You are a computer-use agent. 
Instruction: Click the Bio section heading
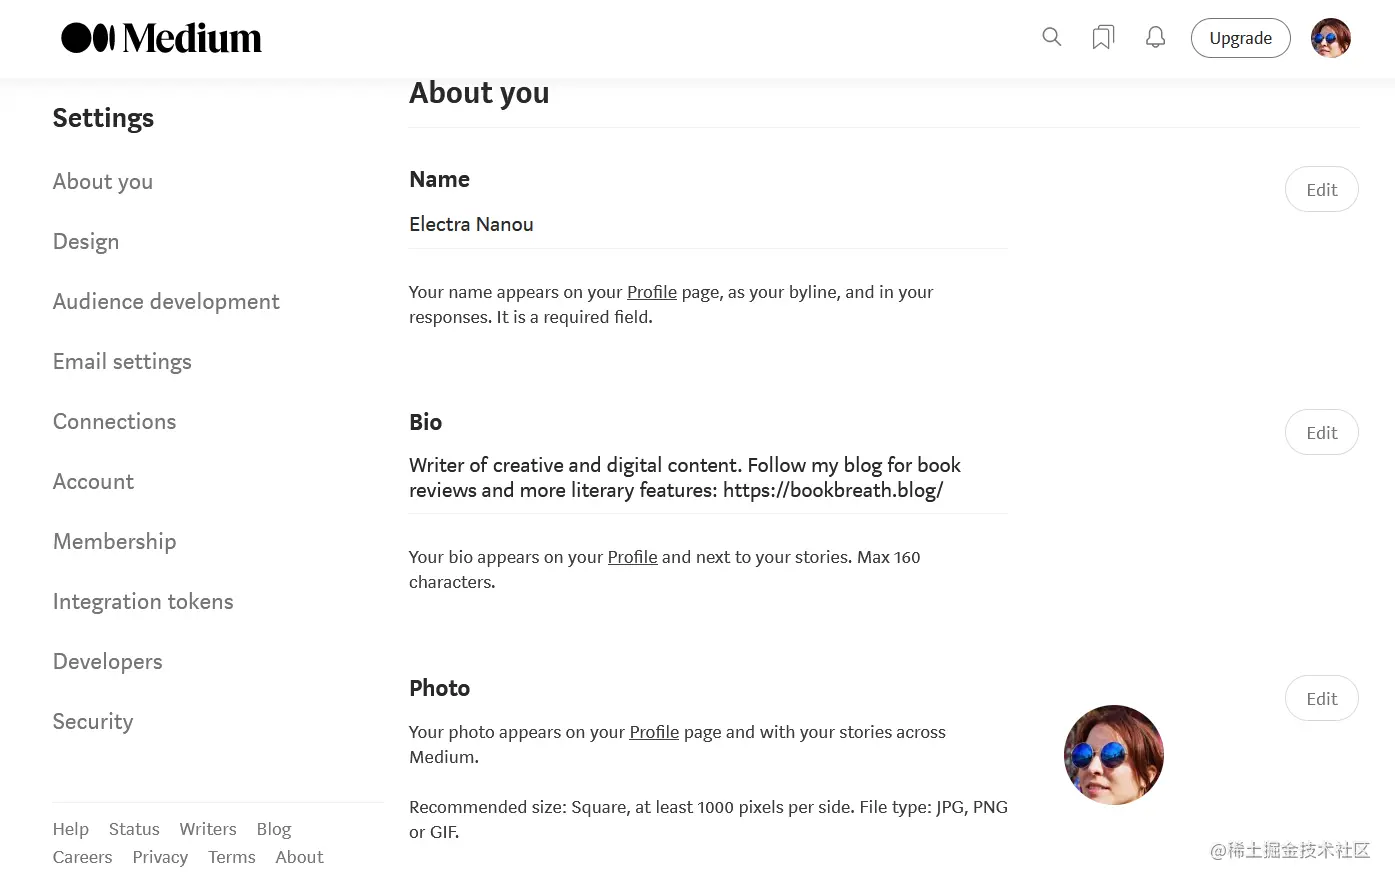(x=425, y=422)
